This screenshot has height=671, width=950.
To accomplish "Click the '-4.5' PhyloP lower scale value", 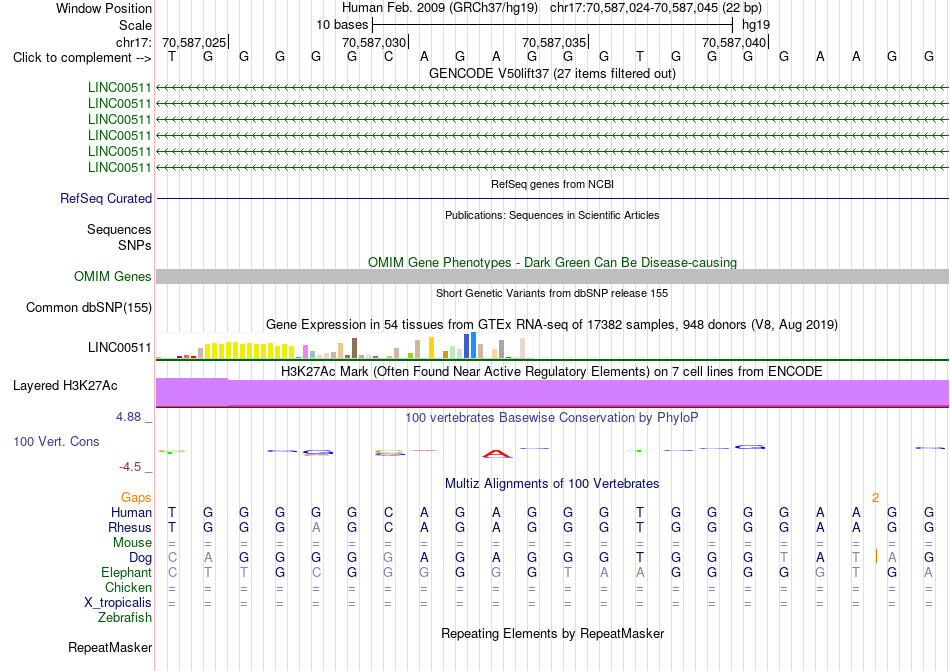I will tap(130, 466).
